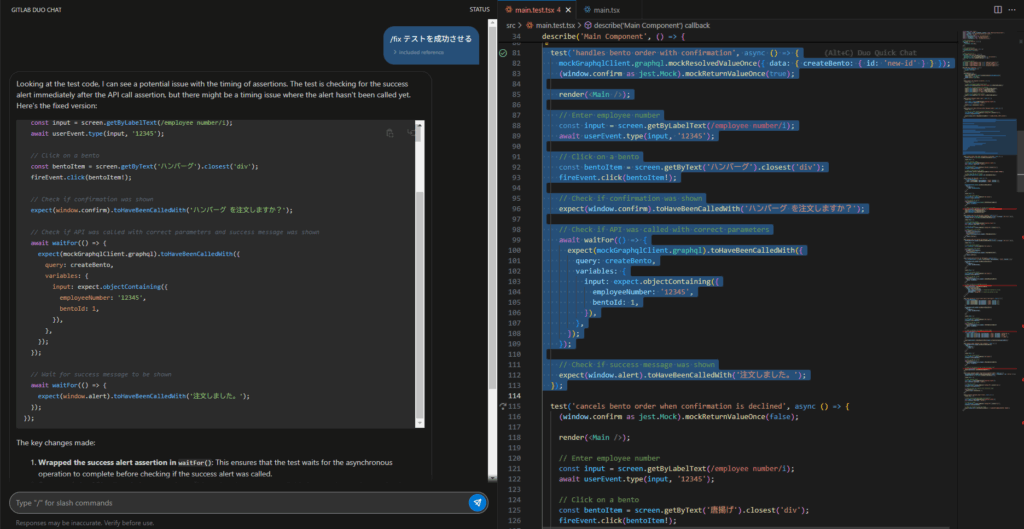Copy the code snippet in Duo Chat
The height and width of the screenshot is (529, 1024).
pos(390,133)
